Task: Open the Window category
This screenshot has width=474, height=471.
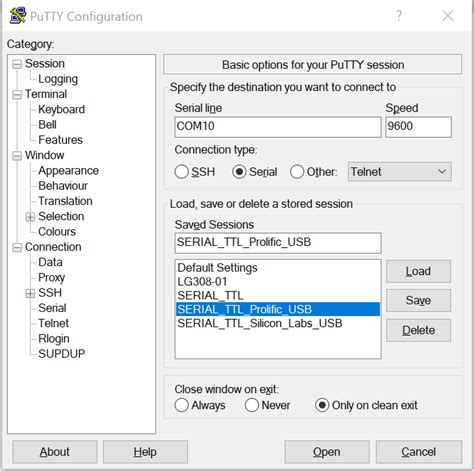Action: [45, 155]
